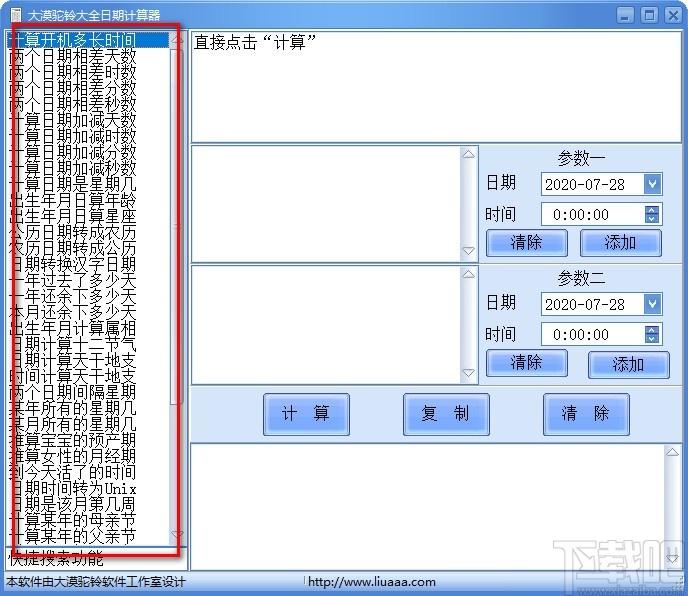
Task: Select 某年所有的星期几 item
Action: 88,409
